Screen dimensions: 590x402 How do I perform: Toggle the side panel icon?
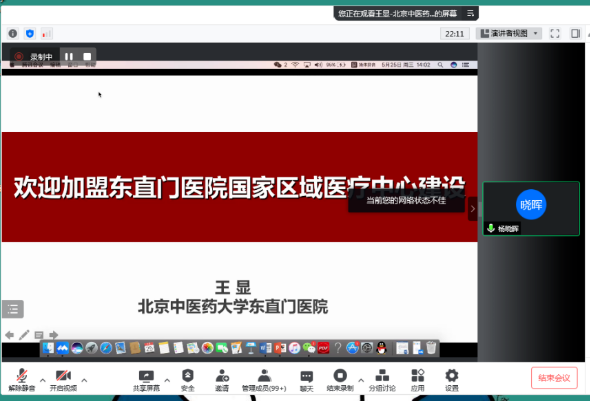[575, 34]
